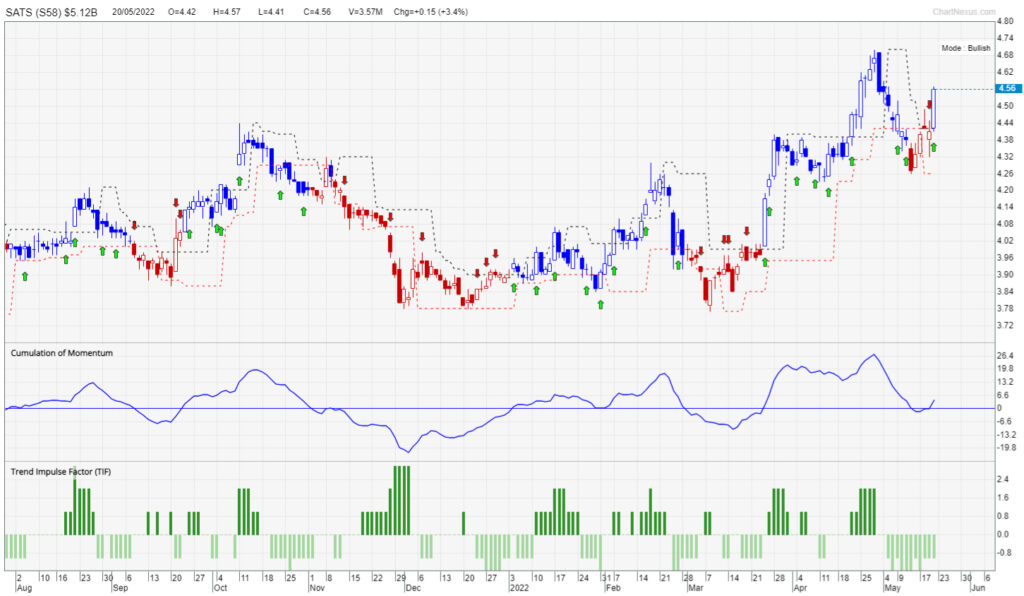
Task: Select the 20/05/2022 date in the header
Action: (x=133, y=12)
